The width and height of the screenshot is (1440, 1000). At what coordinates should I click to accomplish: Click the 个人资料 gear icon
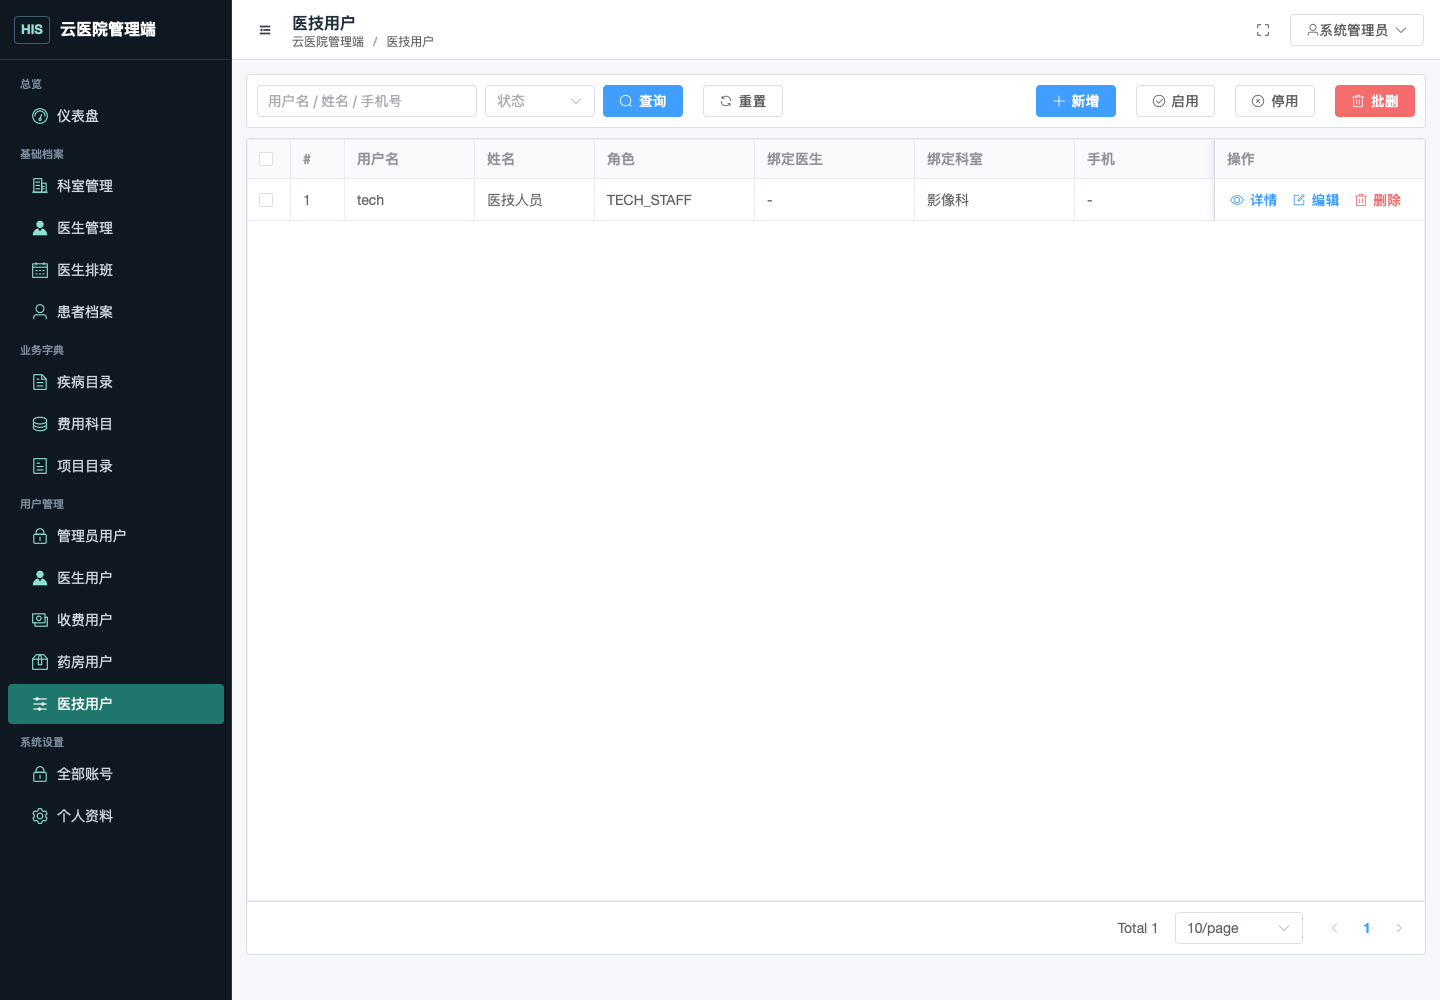coord(40,816)
